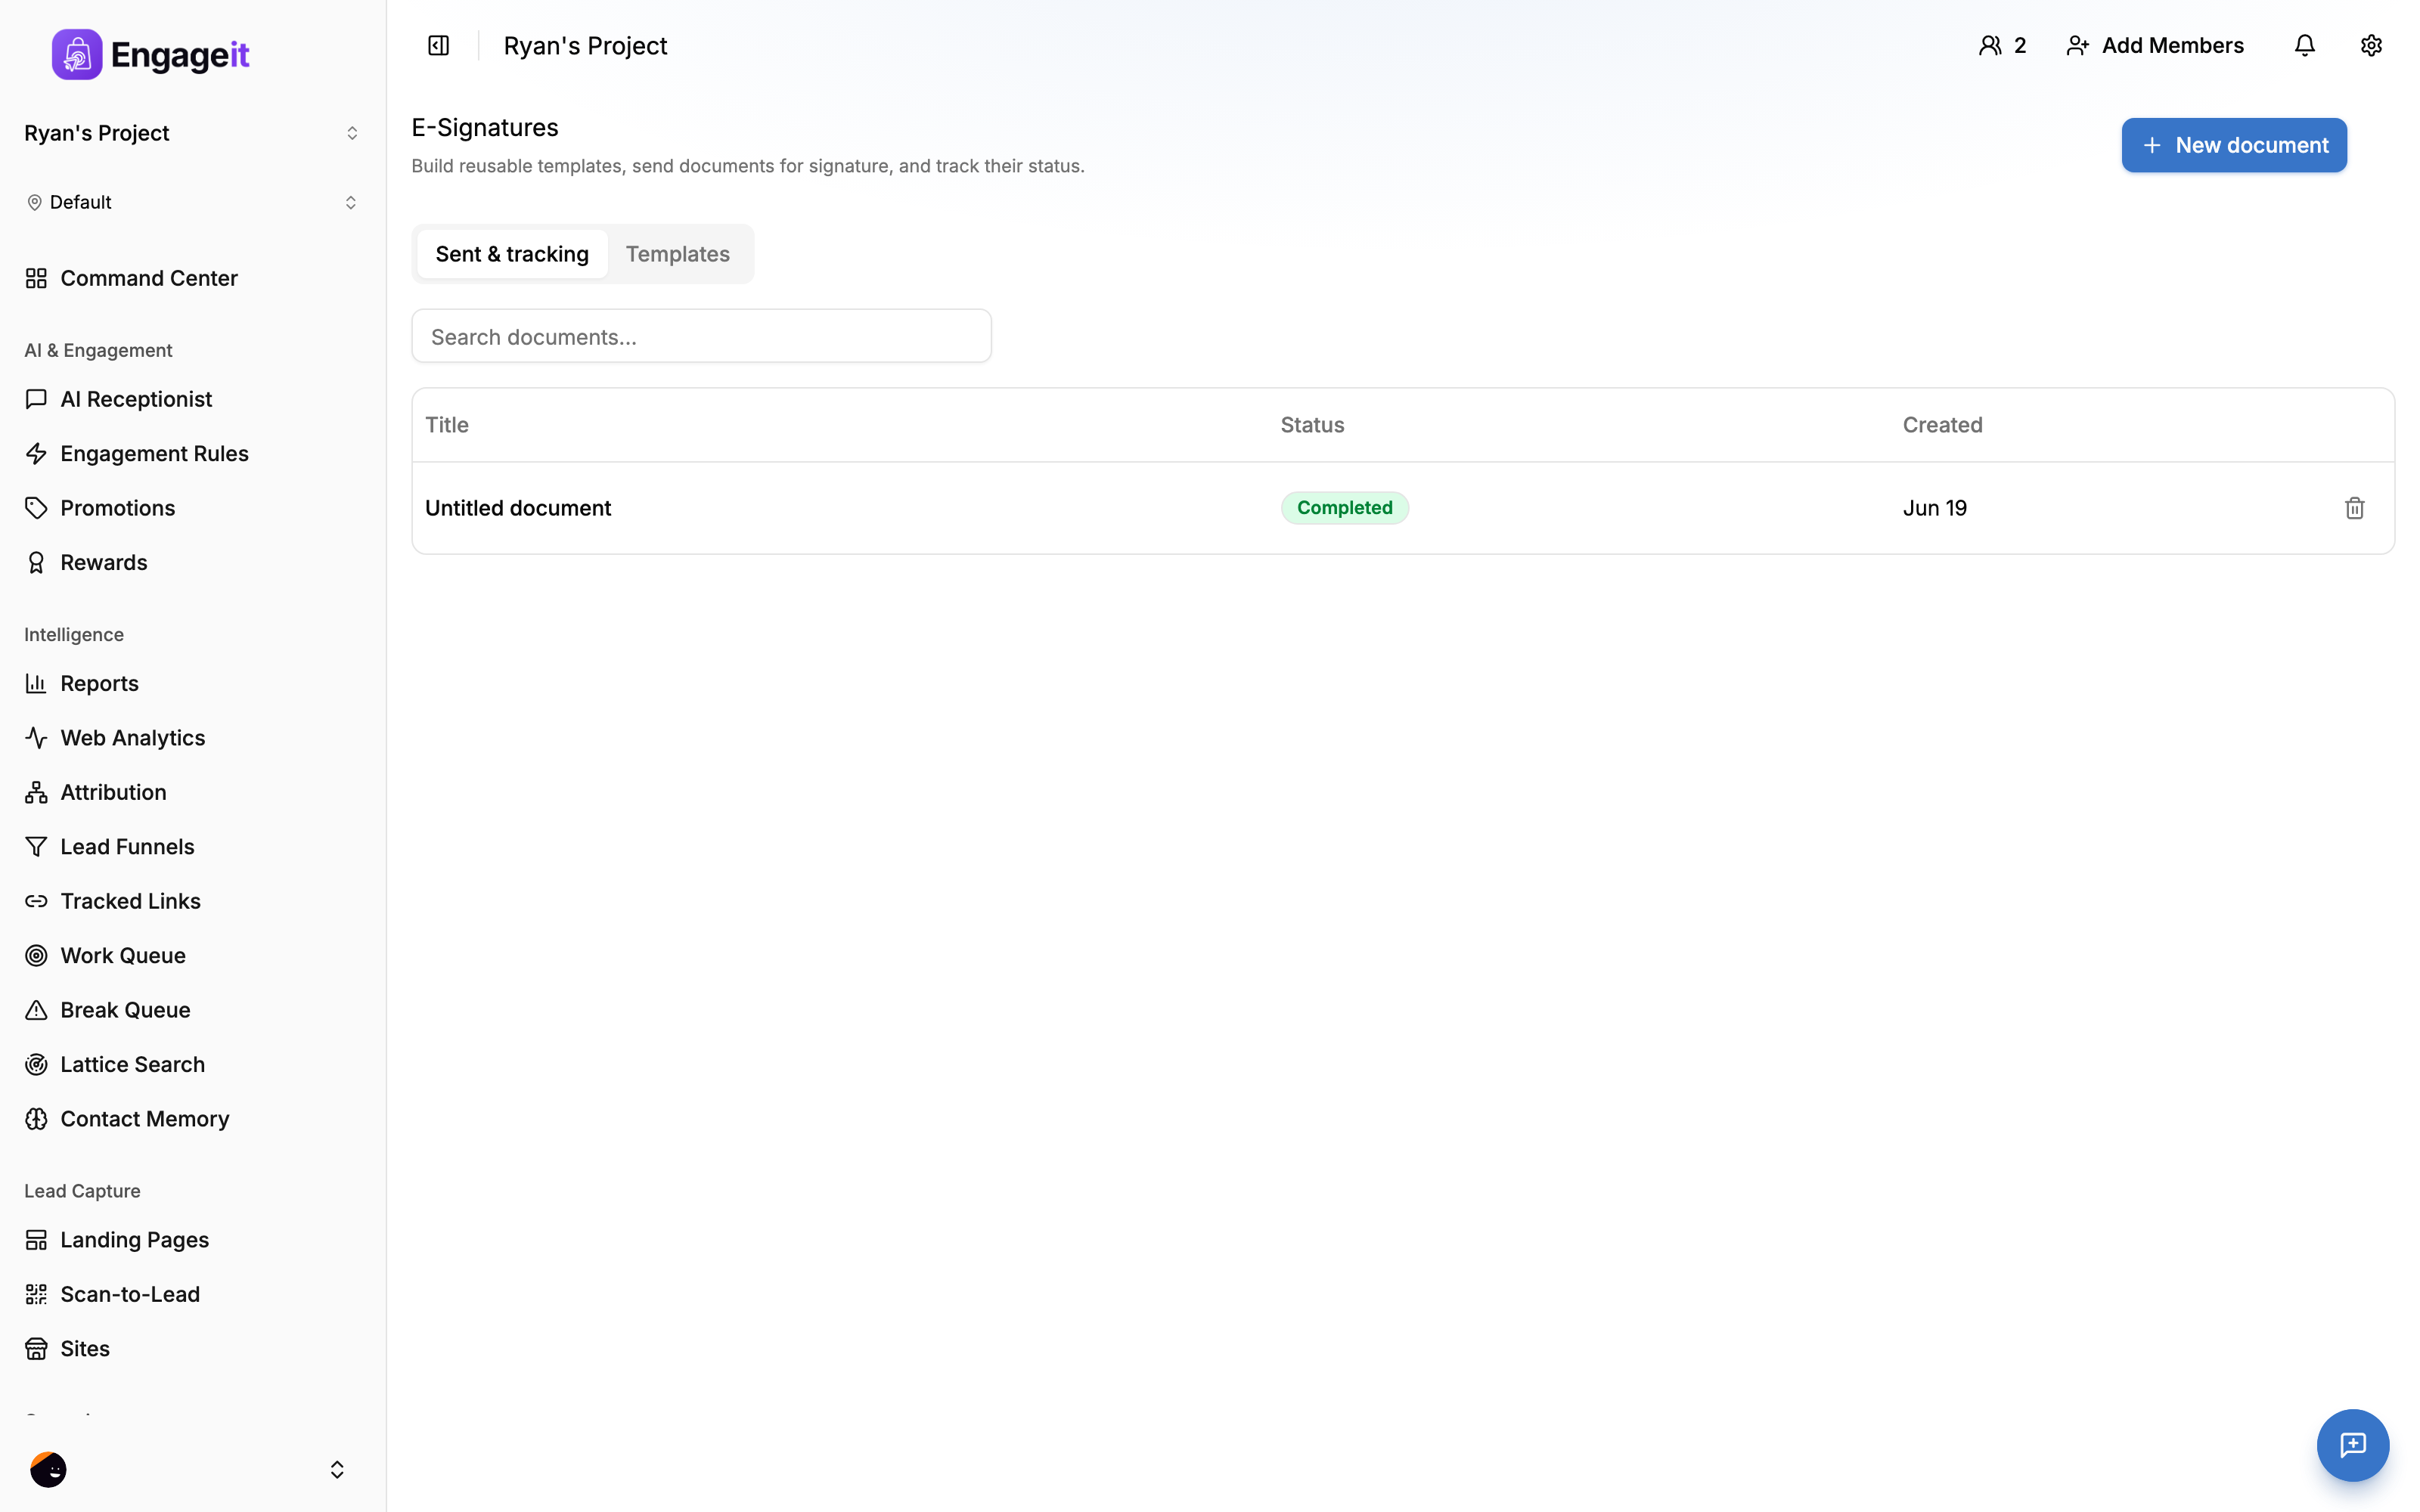The height and width of the screenshot is (1512, 2420).
Task: Create a New document
Action: (x=2234, y=145)
